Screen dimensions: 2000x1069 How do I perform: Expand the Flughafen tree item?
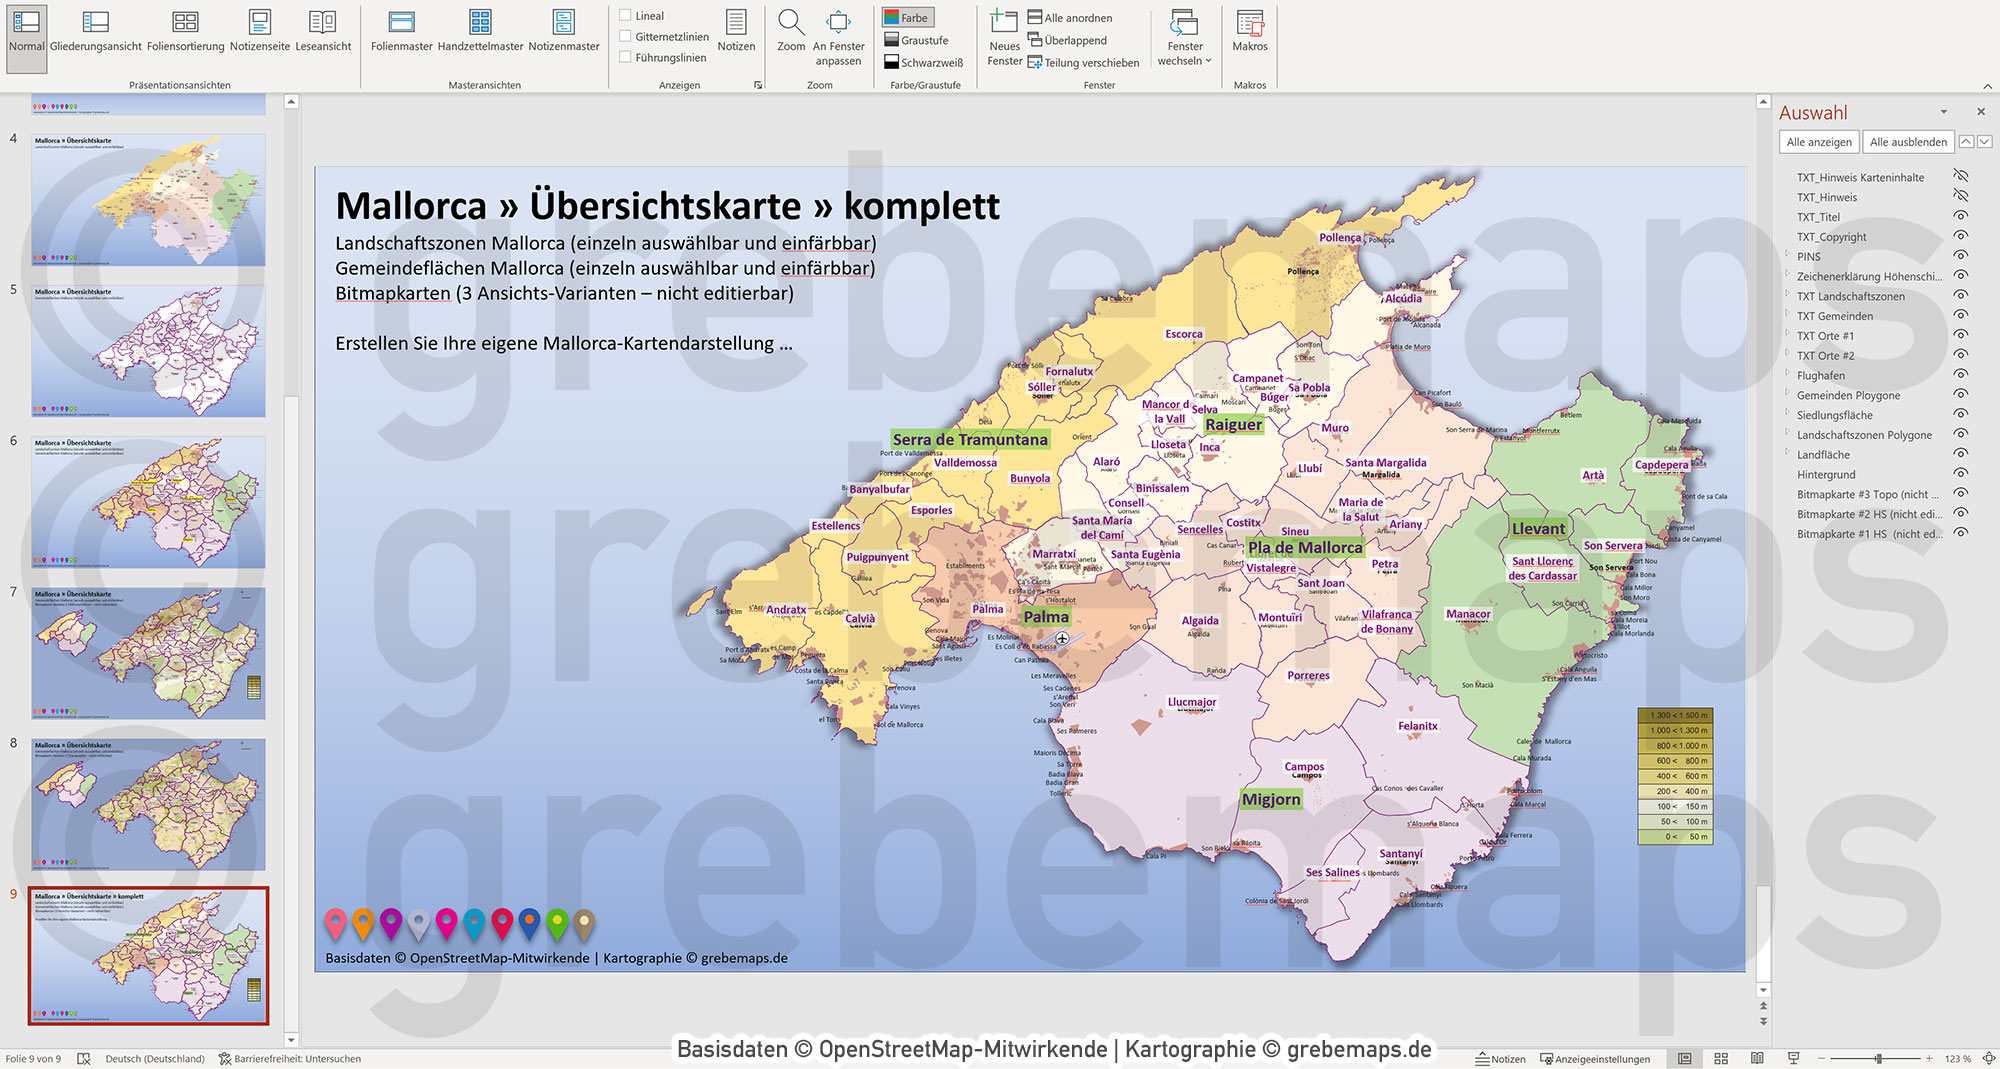coord(1787,375)
